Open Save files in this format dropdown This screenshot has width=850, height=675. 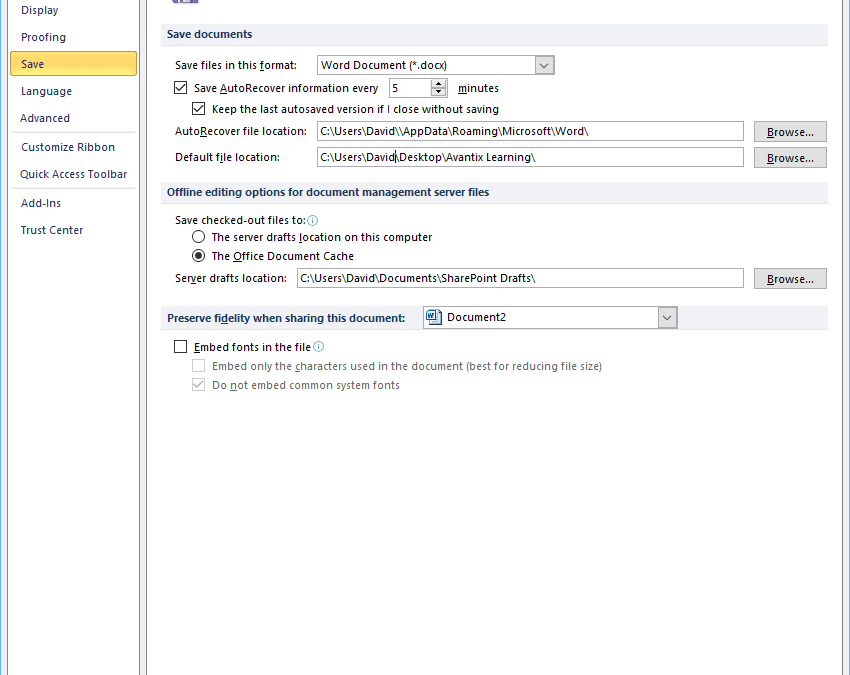[x=544, y=65]
